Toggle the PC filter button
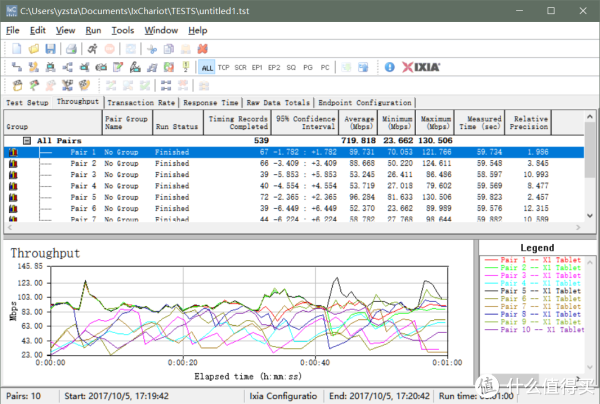Image resolution: width=600 pixels, height=404 pixels. click(325, 68)
